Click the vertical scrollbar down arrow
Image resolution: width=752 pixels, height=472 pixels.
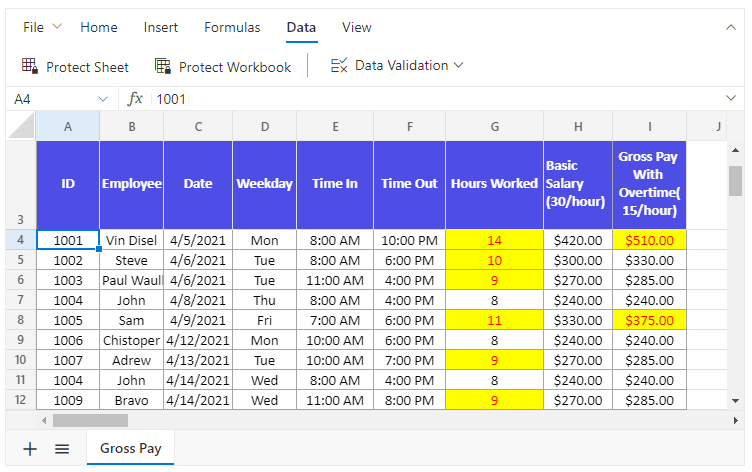point(736,400)
